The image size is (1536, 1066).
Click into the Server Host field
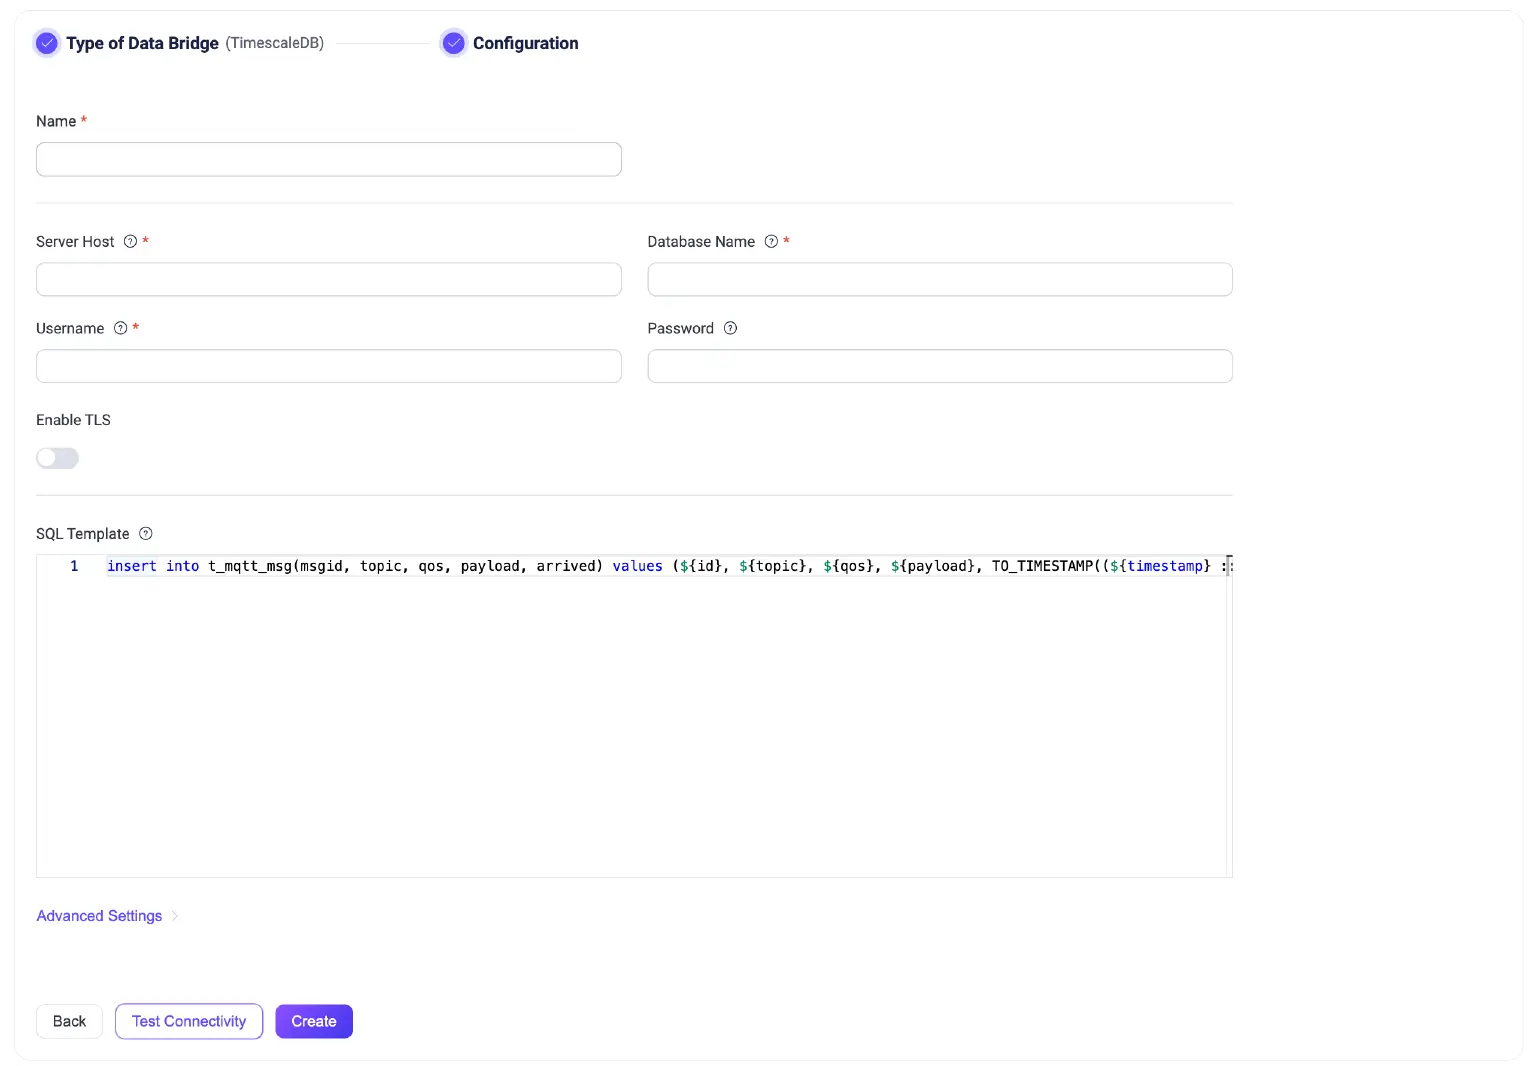(x=328, y=280)
